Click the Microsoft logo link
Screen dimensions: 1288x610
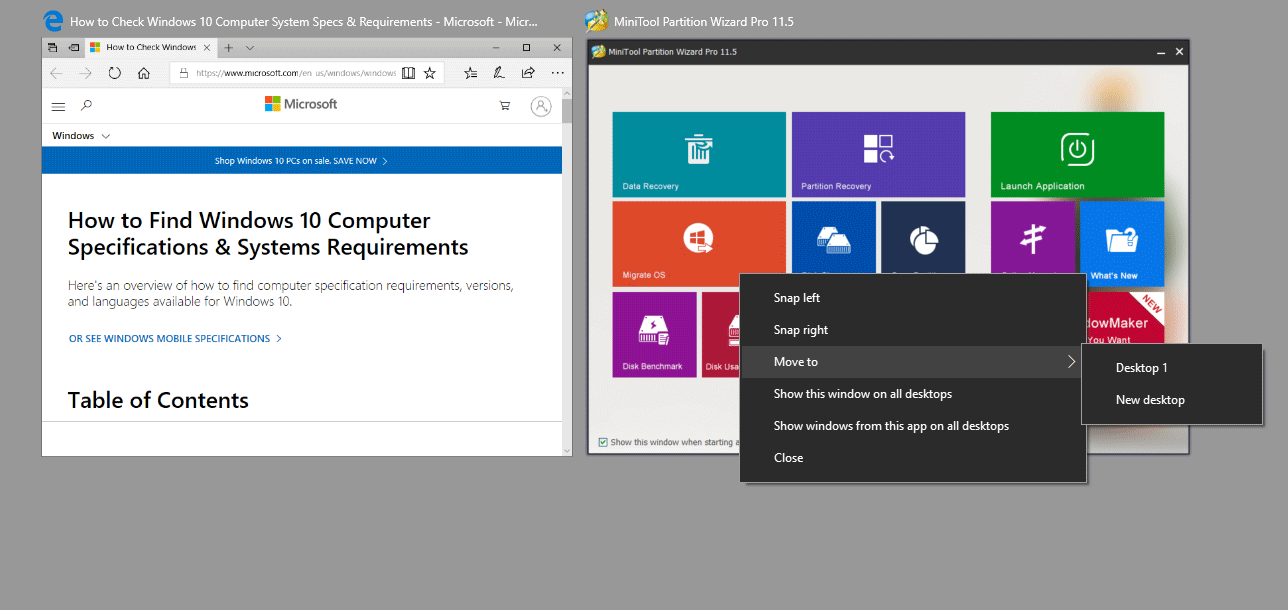(301, 104)
